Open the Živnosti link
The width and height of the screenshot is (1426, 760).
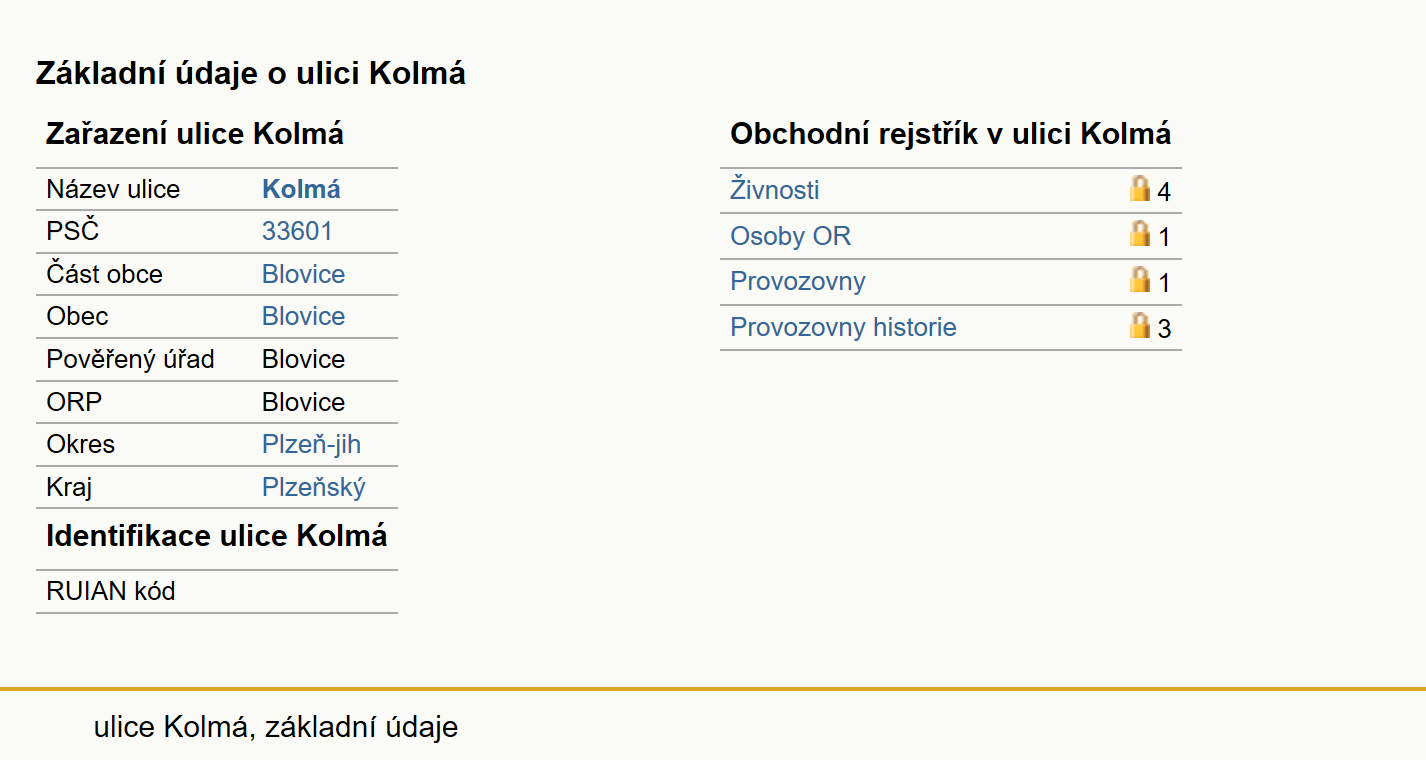(775, 190)
